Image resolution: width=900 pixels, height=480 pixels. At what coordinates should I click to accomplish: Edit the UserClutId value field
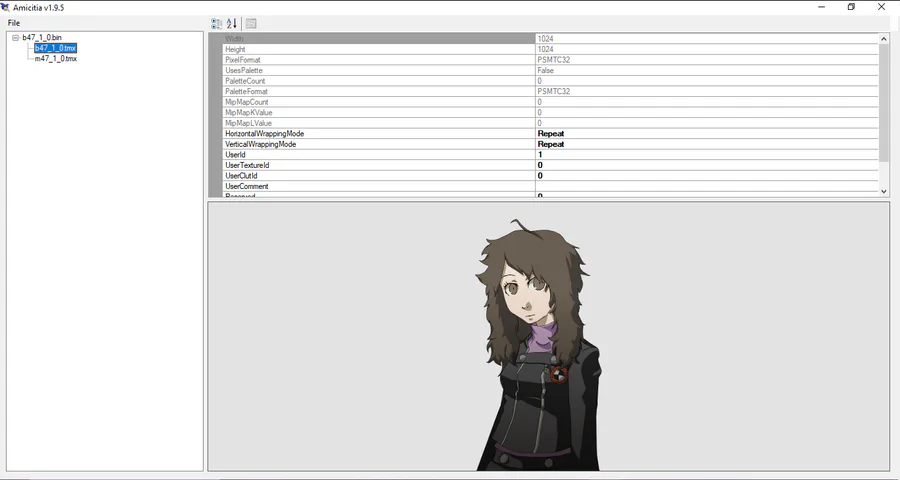[x=707, y=176]
